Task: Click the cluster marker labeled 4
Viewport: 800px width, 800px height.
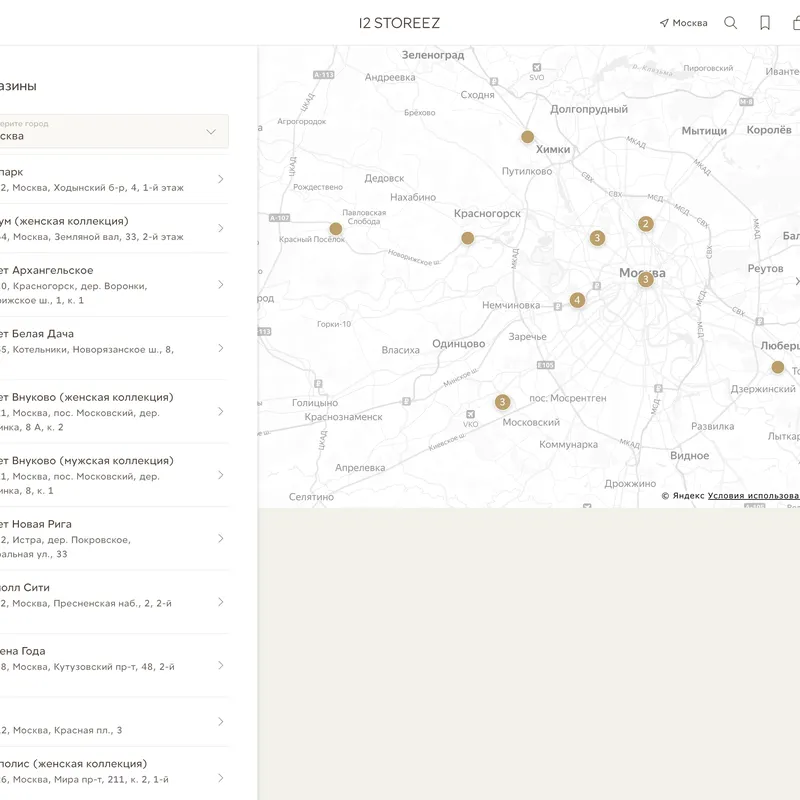Action: point(577,300)
